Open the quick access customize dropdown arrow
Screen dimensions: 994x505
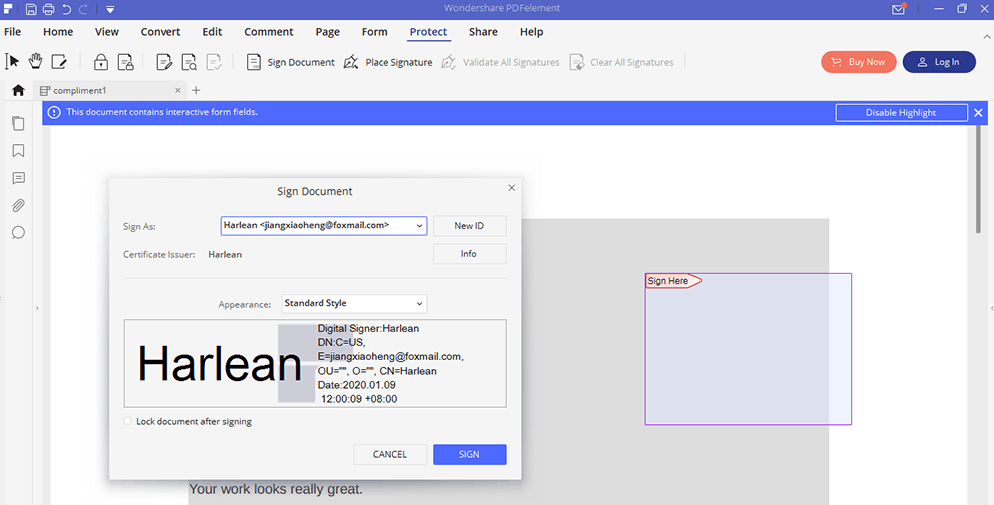click(x=110, y=10)
